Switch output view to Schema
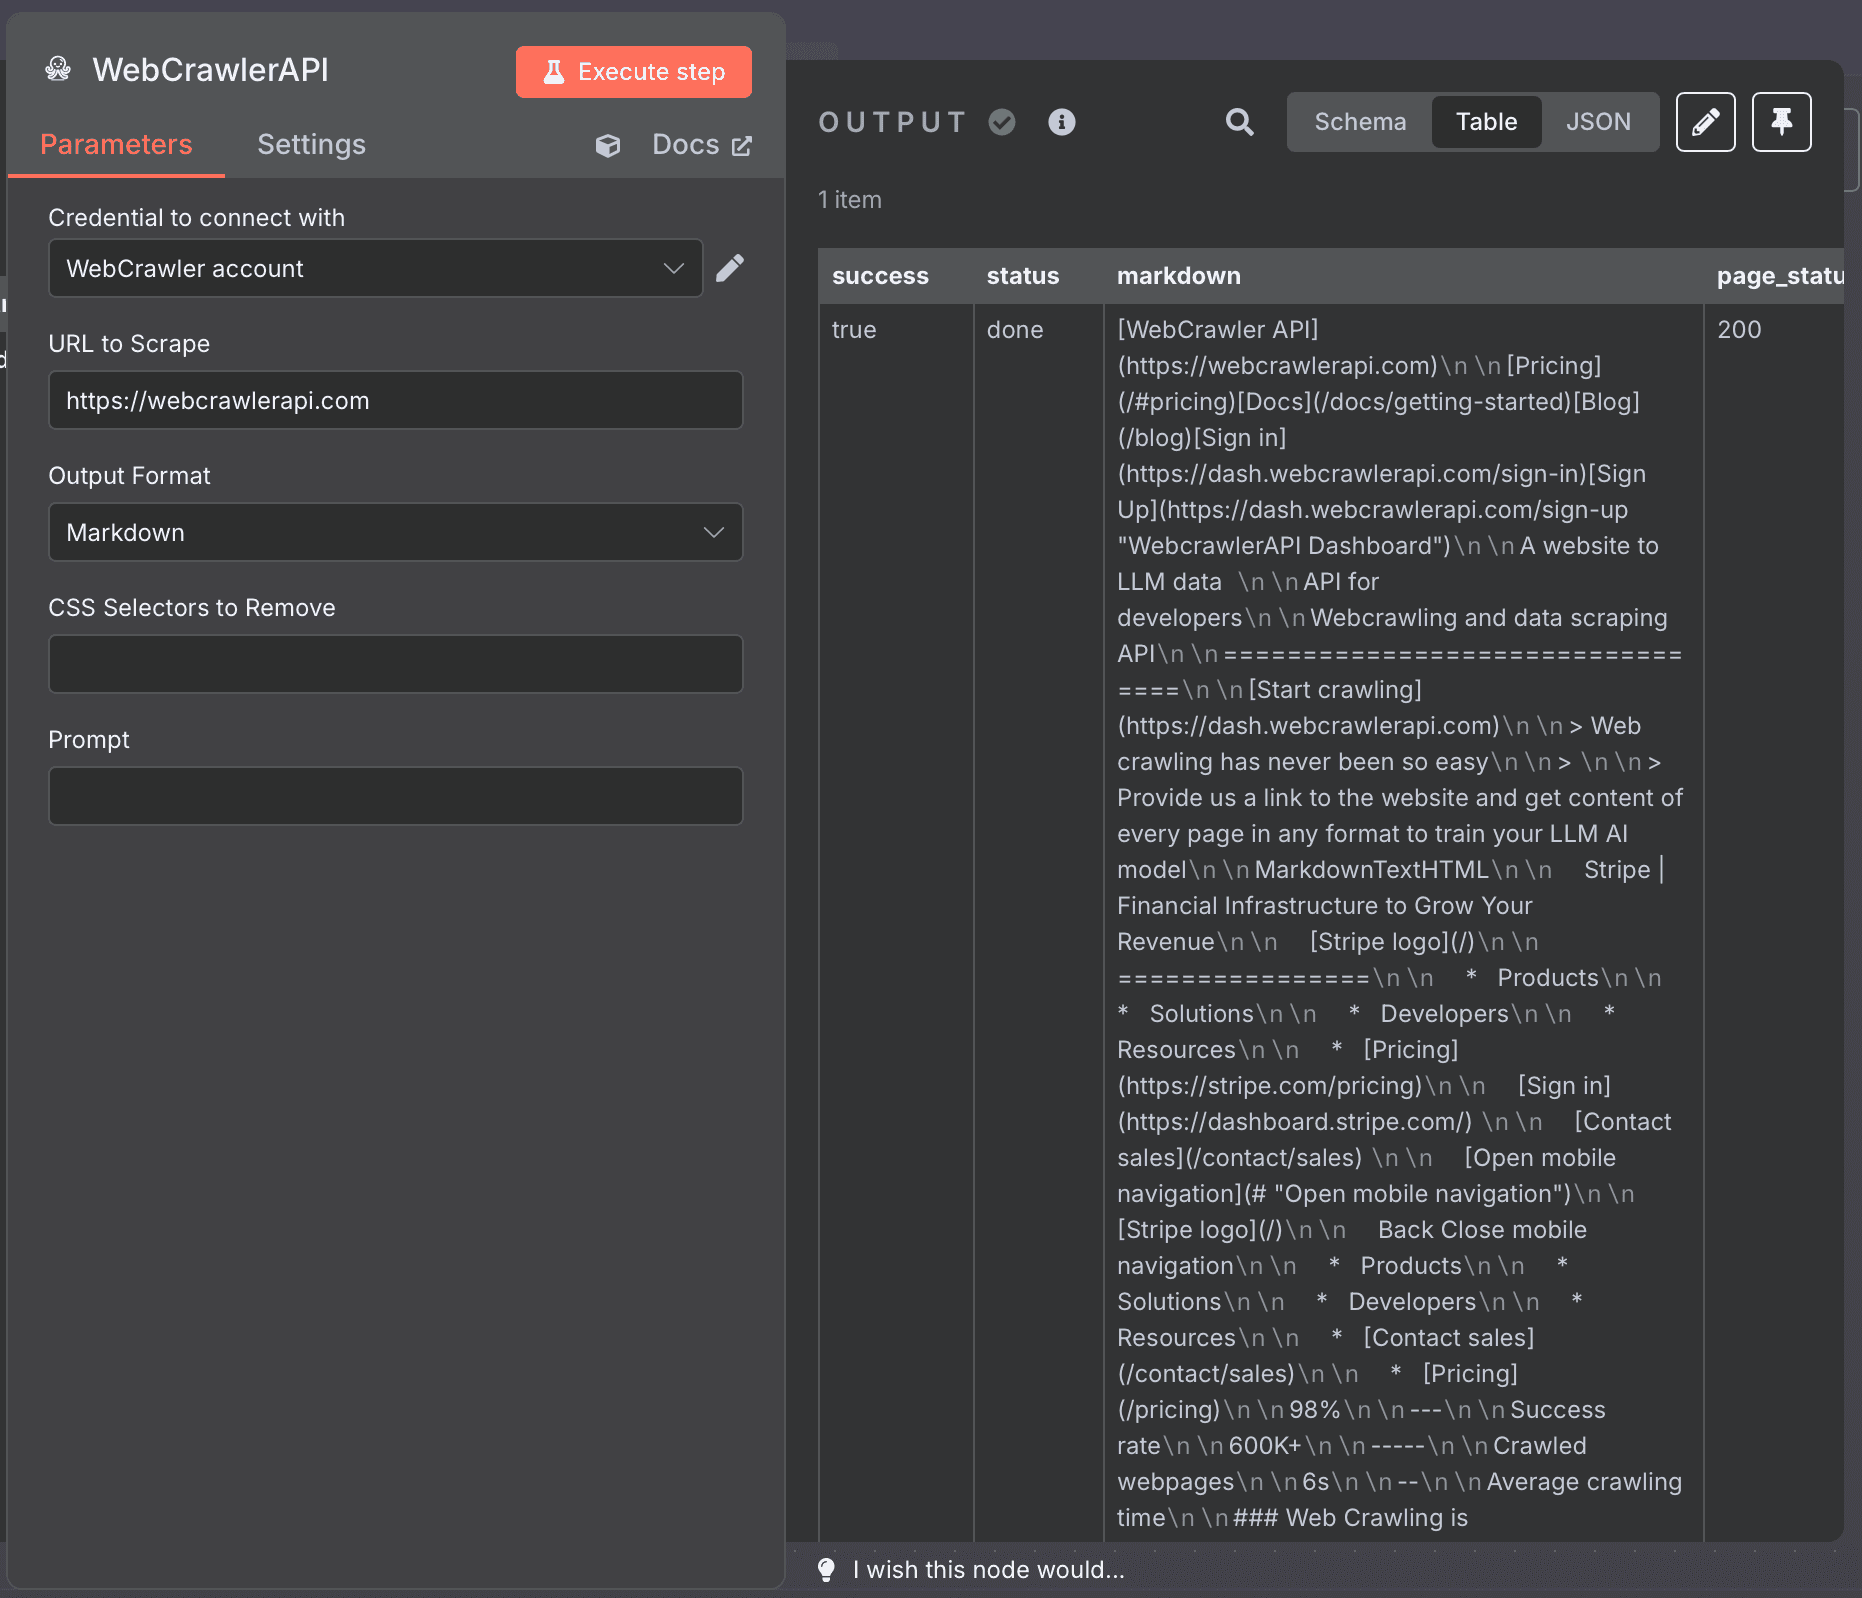The height and width of the screenshot is (1598, 1862). click(x=1360, y=122)
